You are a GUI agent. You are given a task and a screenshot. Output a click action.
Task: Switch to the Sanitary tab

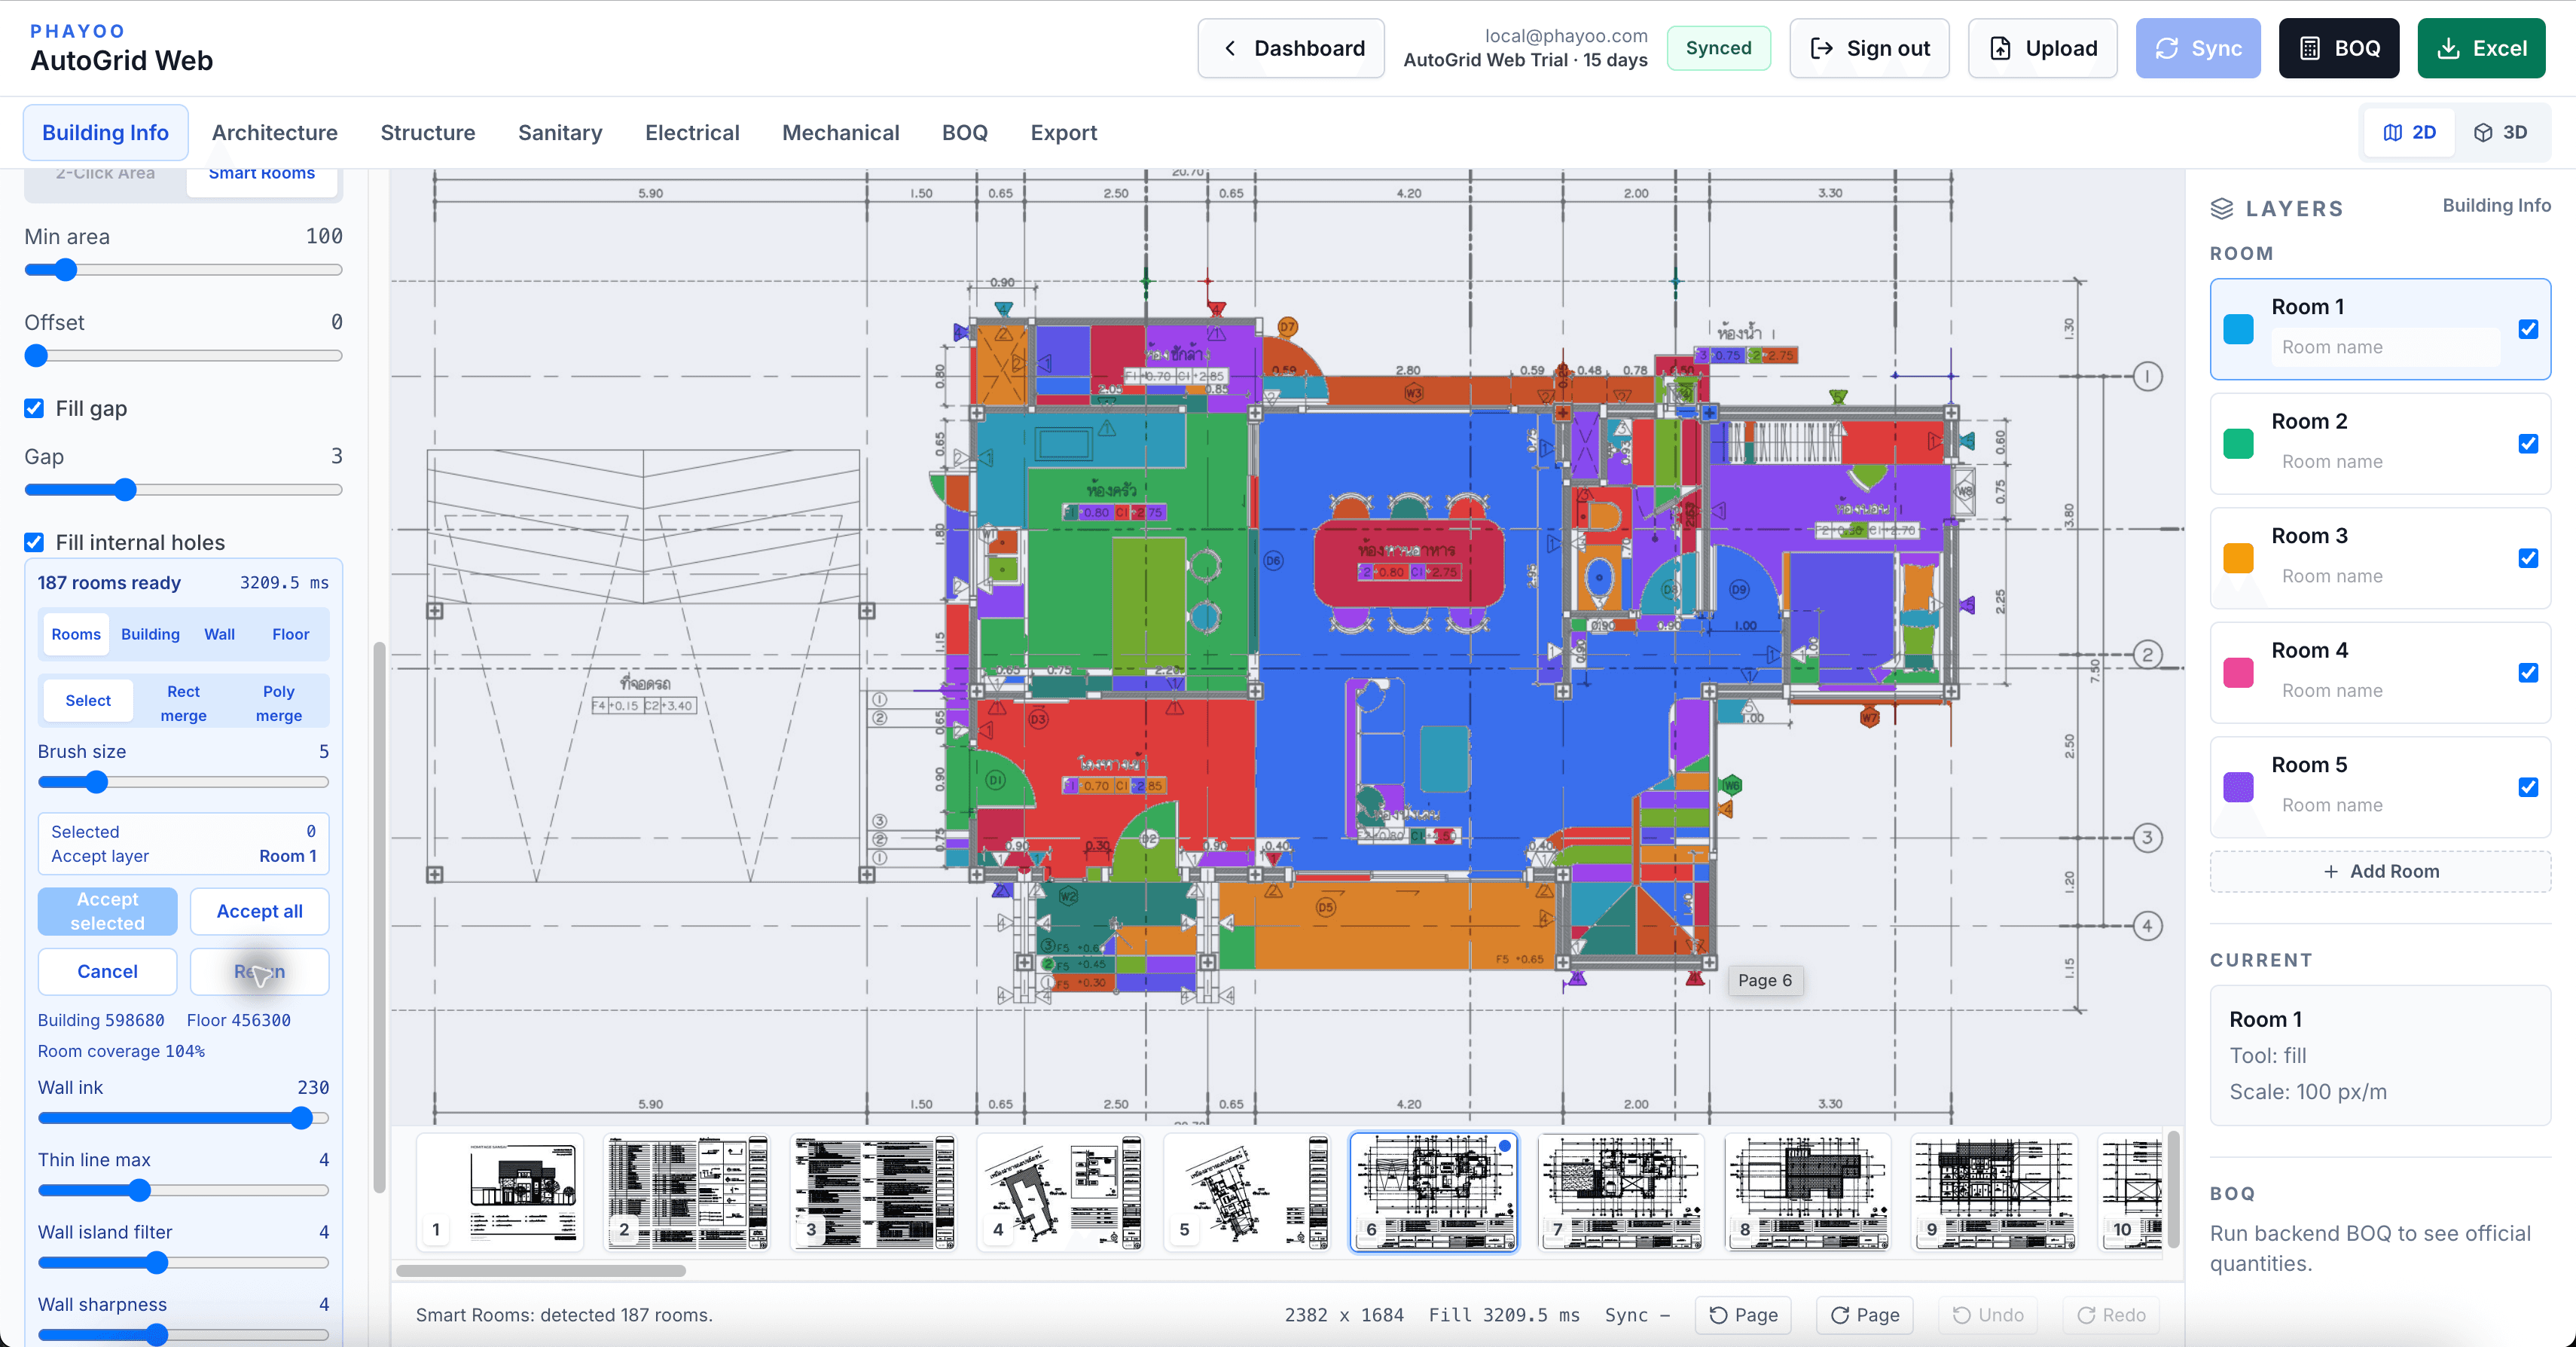(560, 132)
